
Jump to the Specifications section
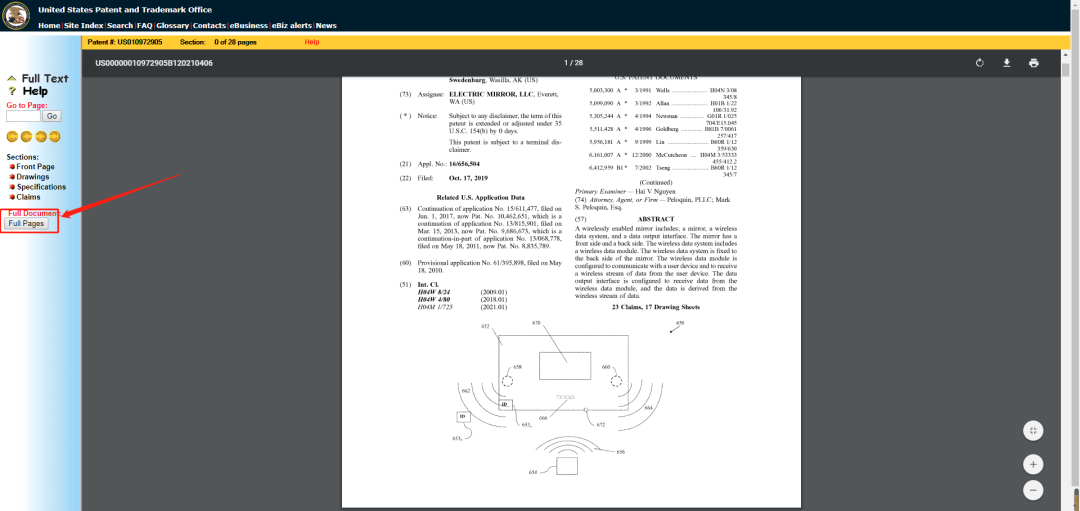coord(41,187)
